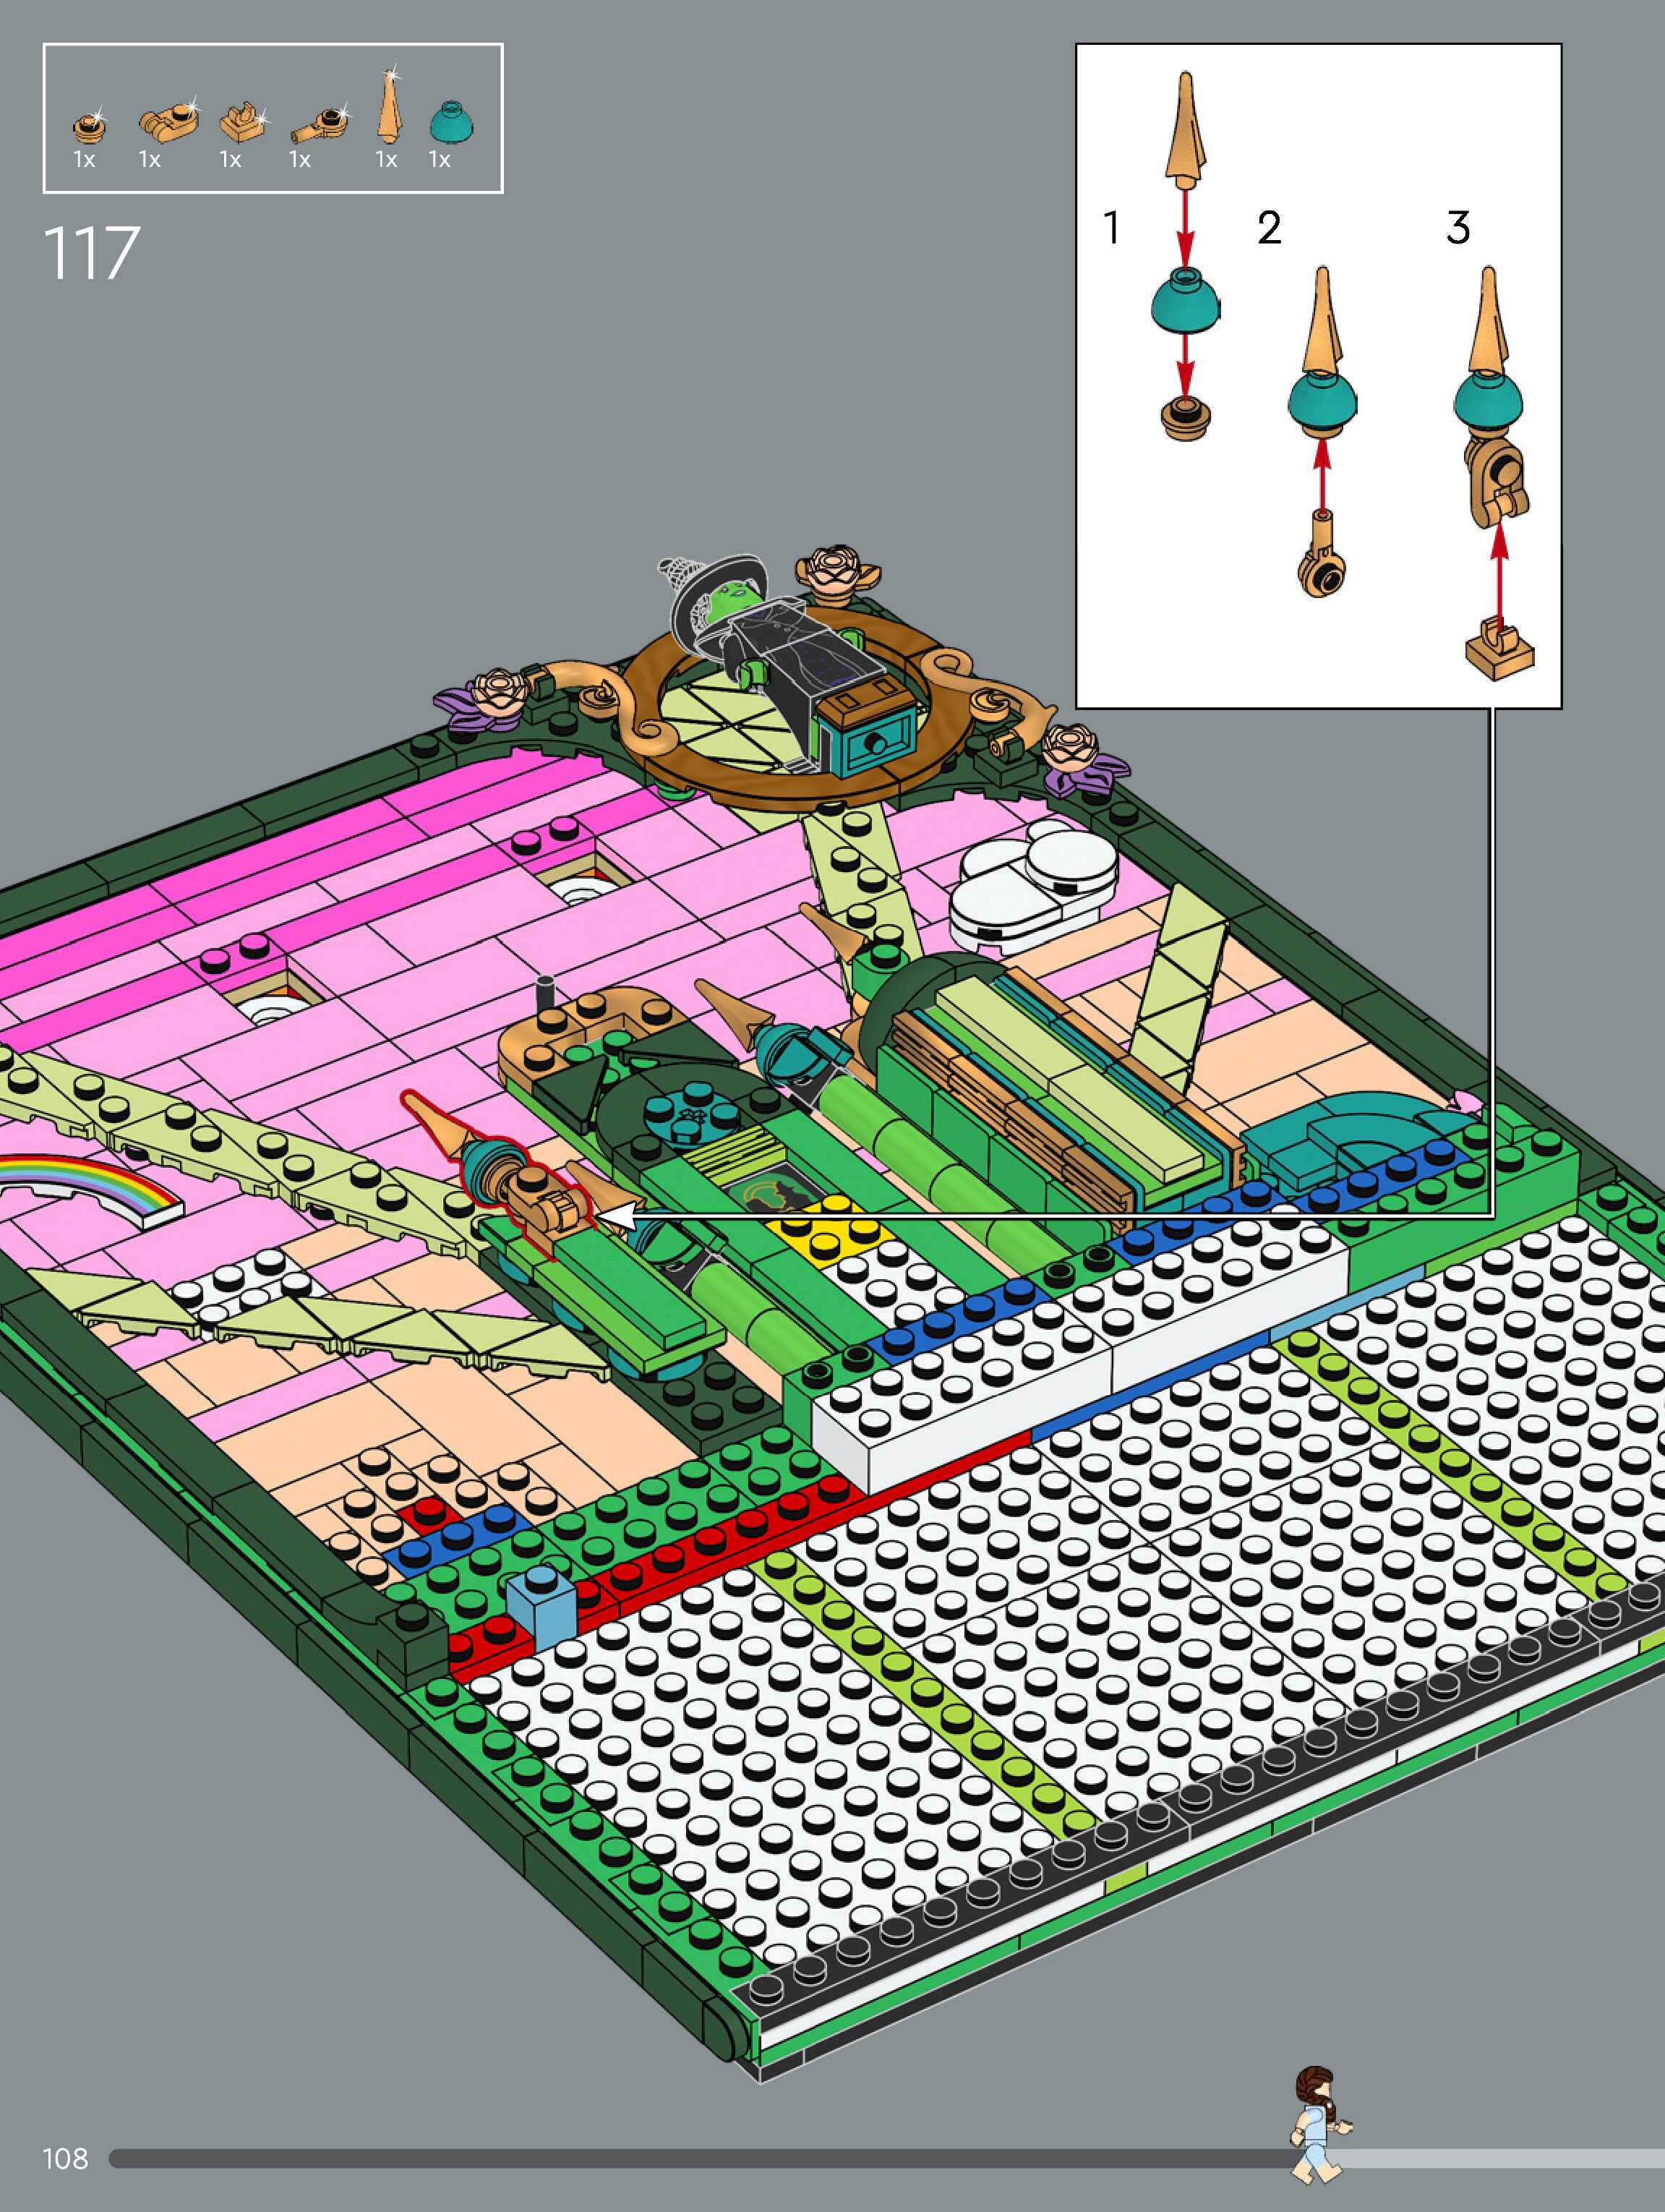
Task: Click sub-step 2 number in the callout
Action: point(1269,228)
